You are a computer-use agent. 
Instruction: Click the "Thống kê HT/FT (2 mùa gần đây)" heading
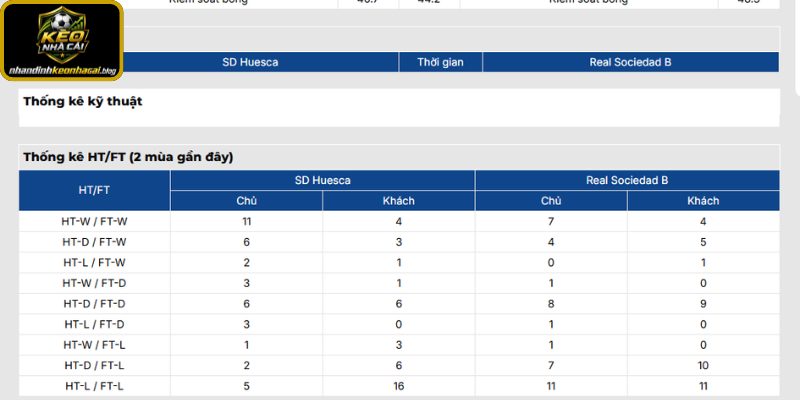(x=128, y=158)
